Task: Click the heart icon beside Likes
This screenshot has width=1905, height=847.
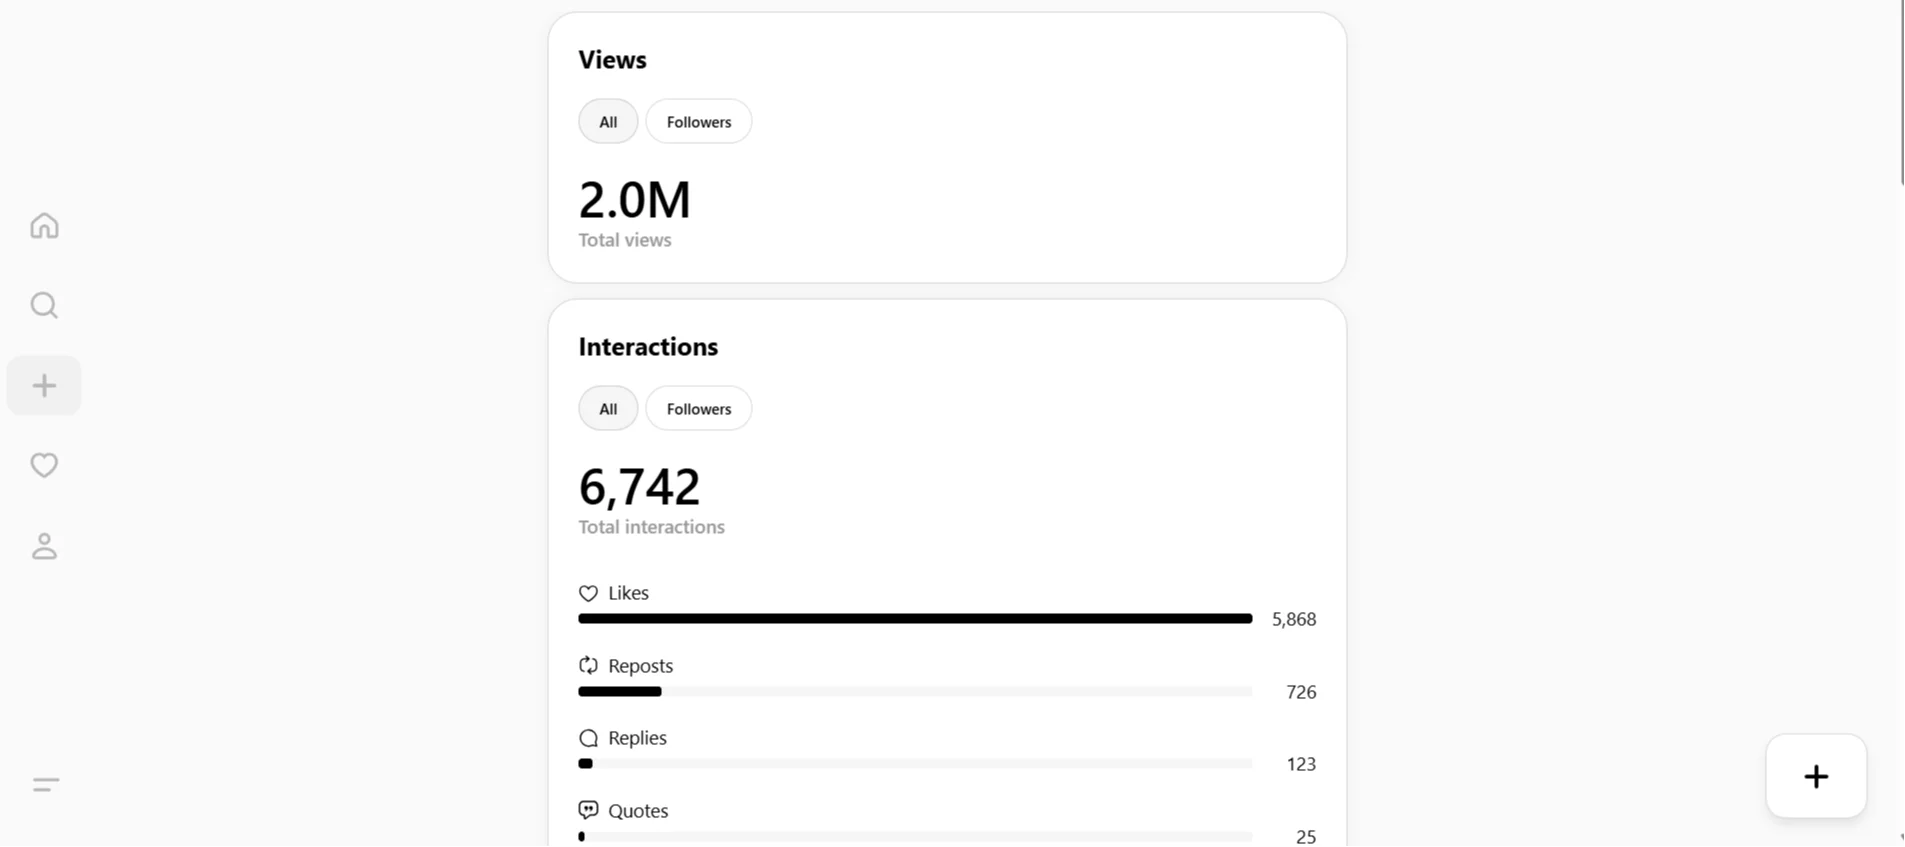Action: [588, 593]
